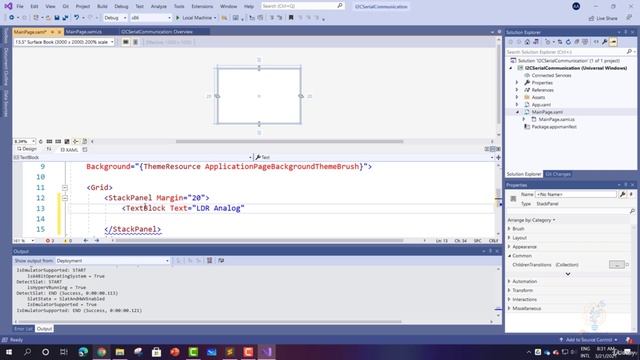This screenshot has width=640, height=360.
Task: Expand the References node
Action: tap(517, 90)
